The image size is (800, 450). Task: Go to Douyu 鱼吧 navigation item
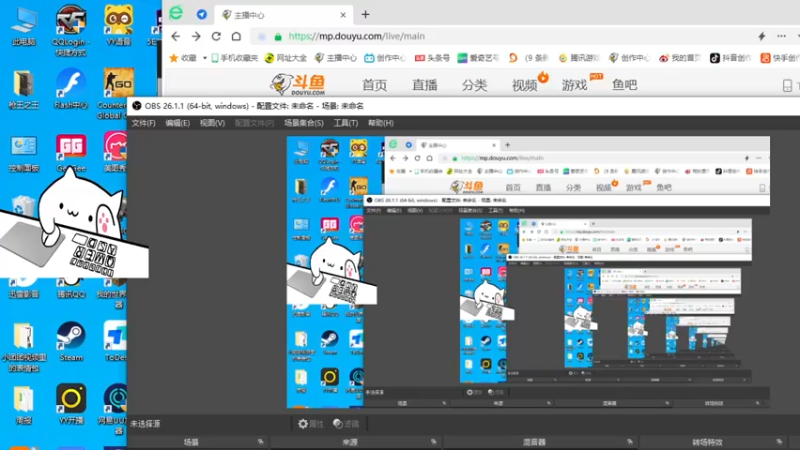click(x=624, y=85)
